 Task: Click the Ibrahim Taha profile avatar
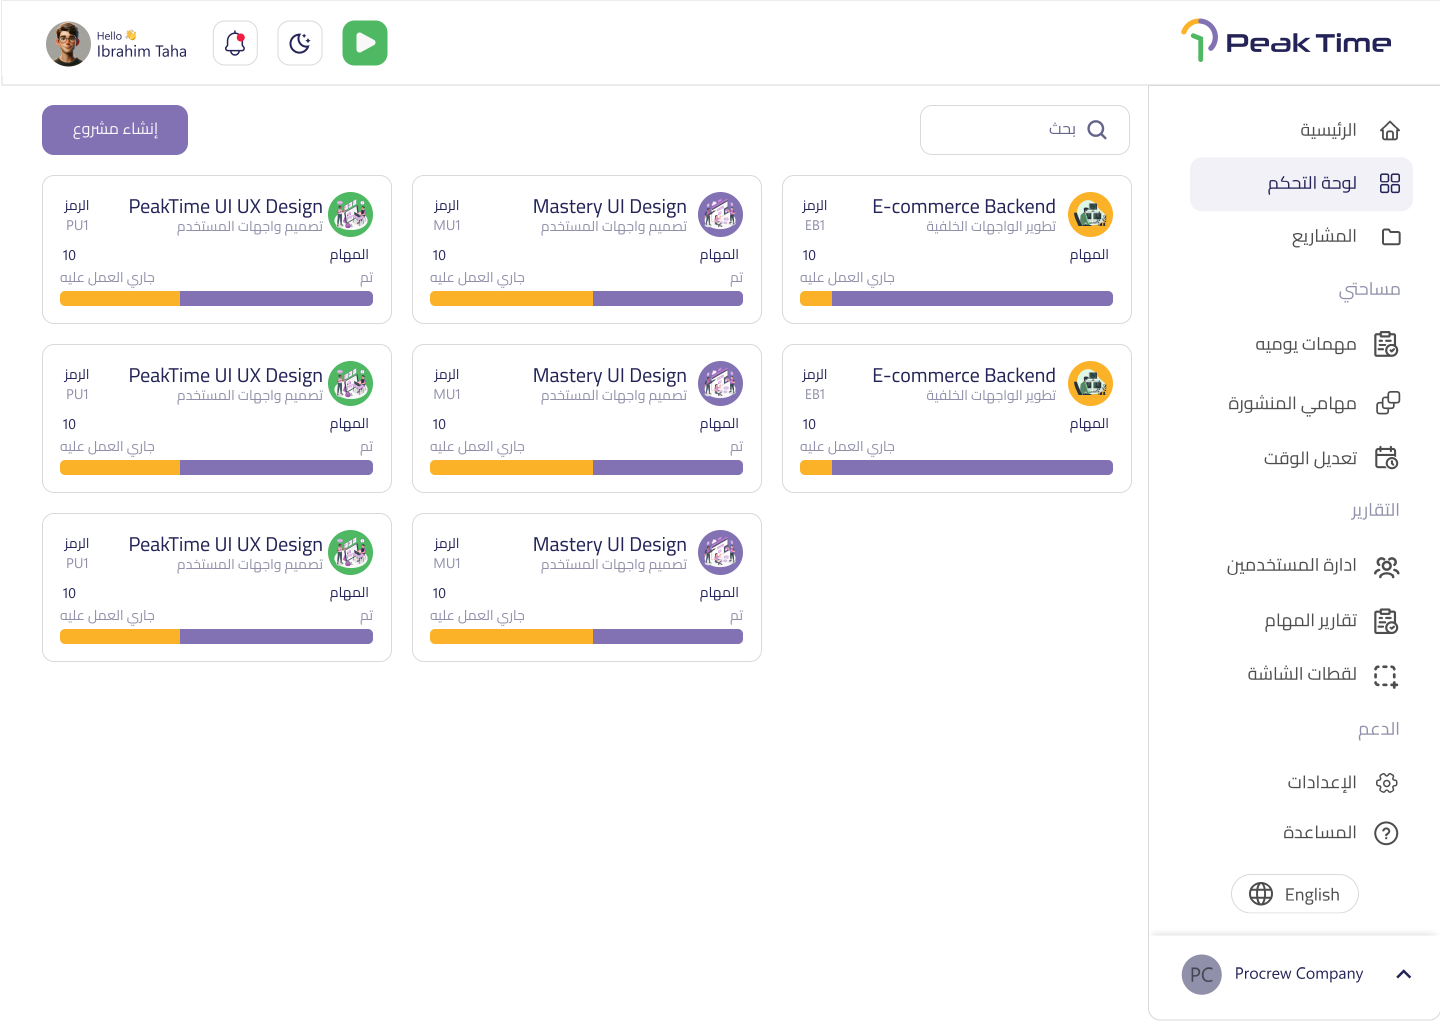pos(68,44)
